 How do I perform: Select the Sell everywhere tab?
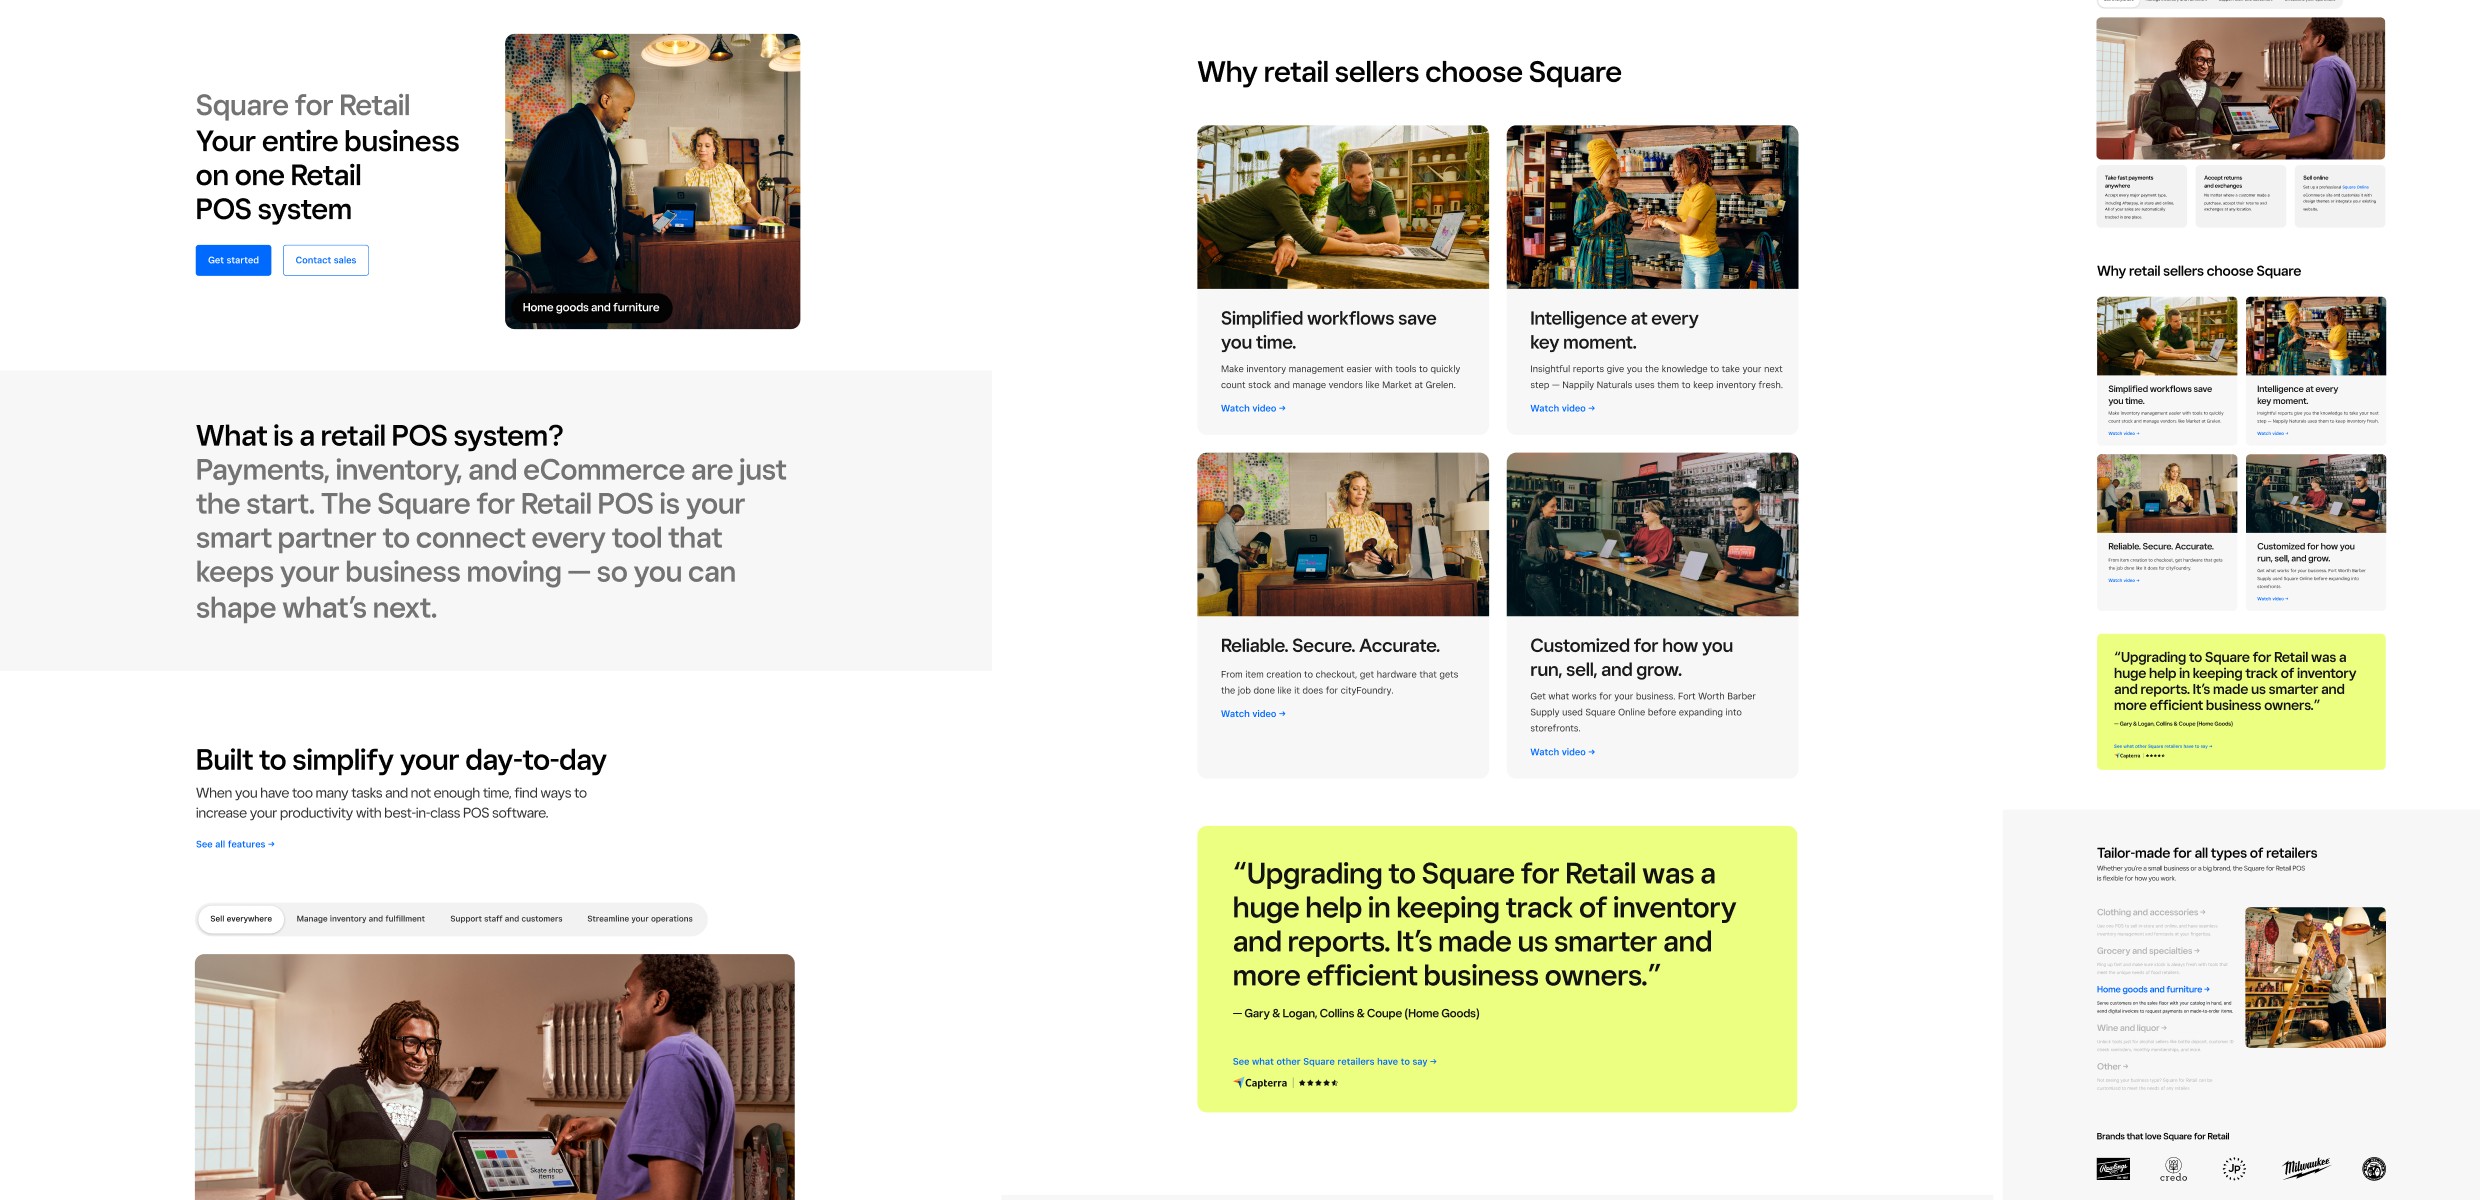click(241, 919)
